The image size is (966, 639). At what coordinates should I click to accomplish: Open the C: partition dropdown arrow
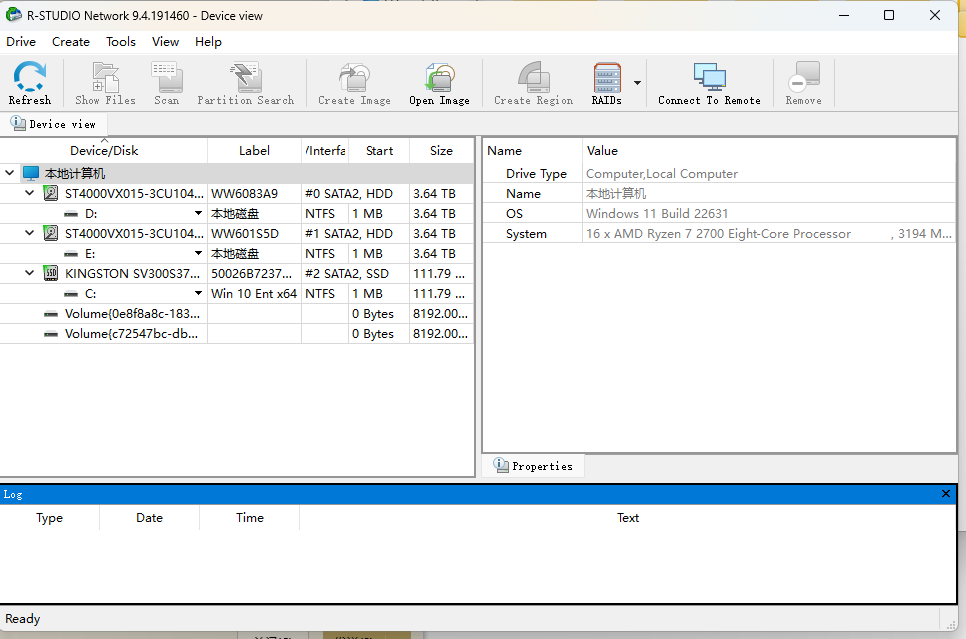pyautogui.click(x=198, y=293)
